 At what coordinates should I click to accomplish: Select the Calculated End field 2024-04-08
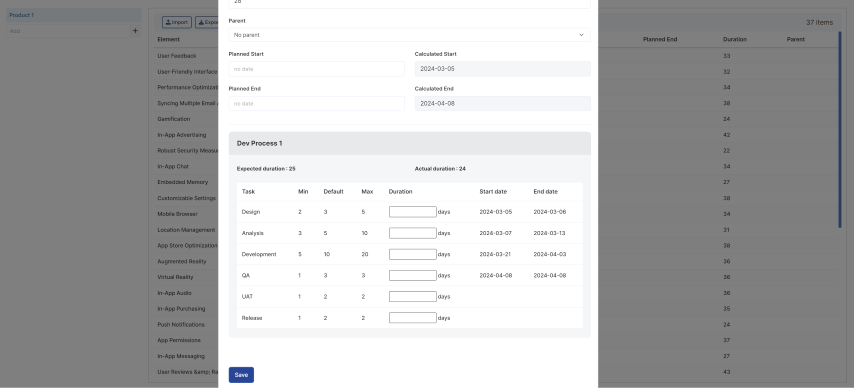(503, 104)
